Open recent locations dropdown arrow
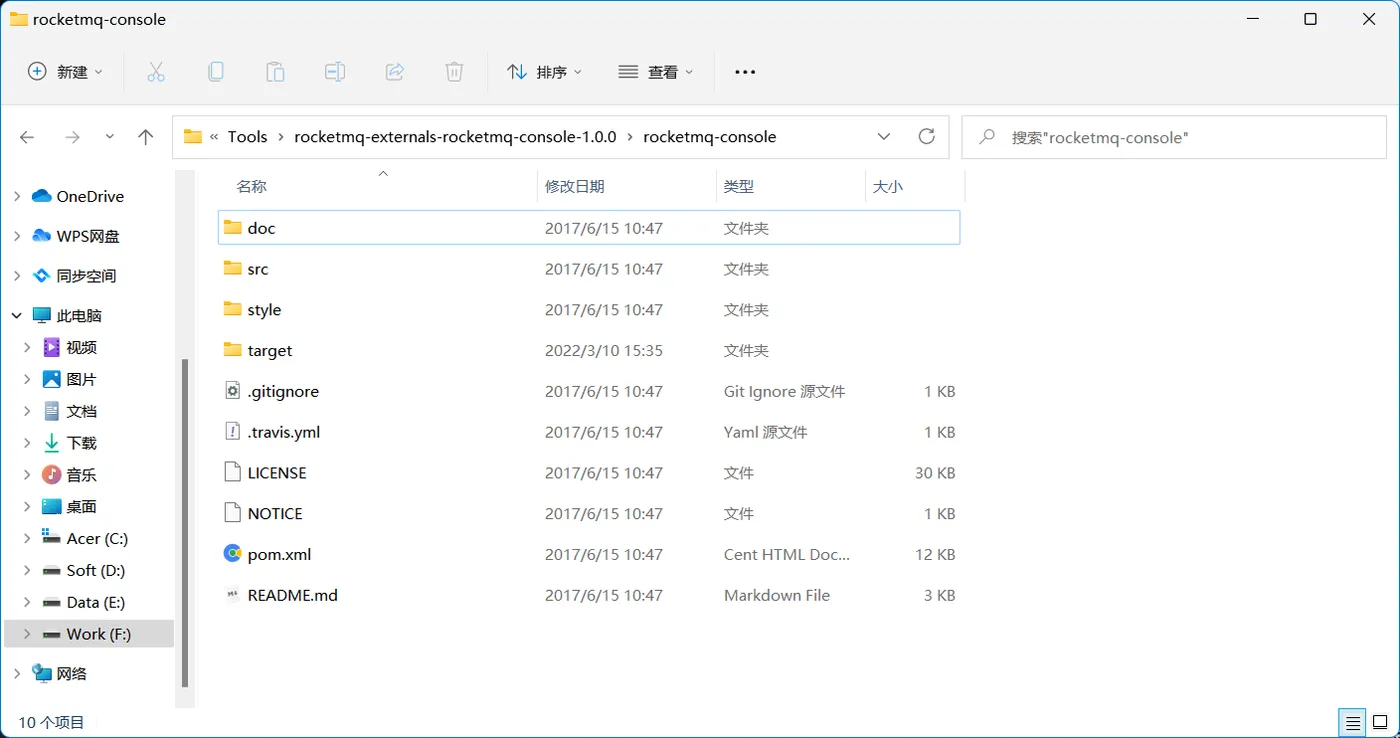The image size is (1400, 738). click(x=110, y=137)
